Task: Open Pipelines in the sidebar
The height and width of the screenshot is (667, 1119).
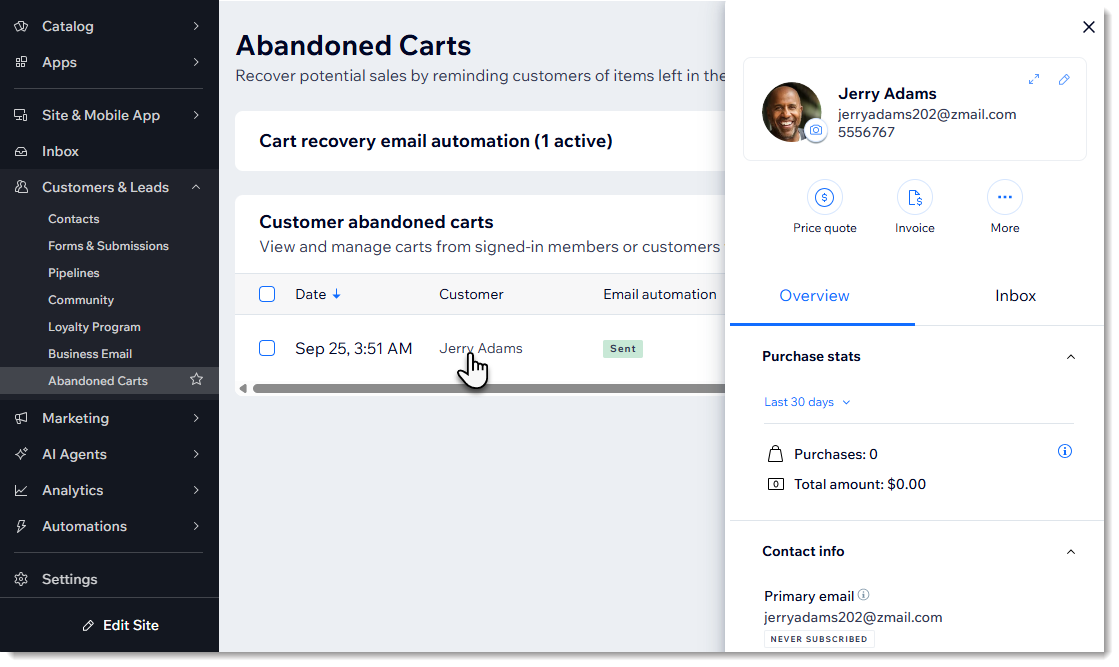Action: click(x=74, y=273)
